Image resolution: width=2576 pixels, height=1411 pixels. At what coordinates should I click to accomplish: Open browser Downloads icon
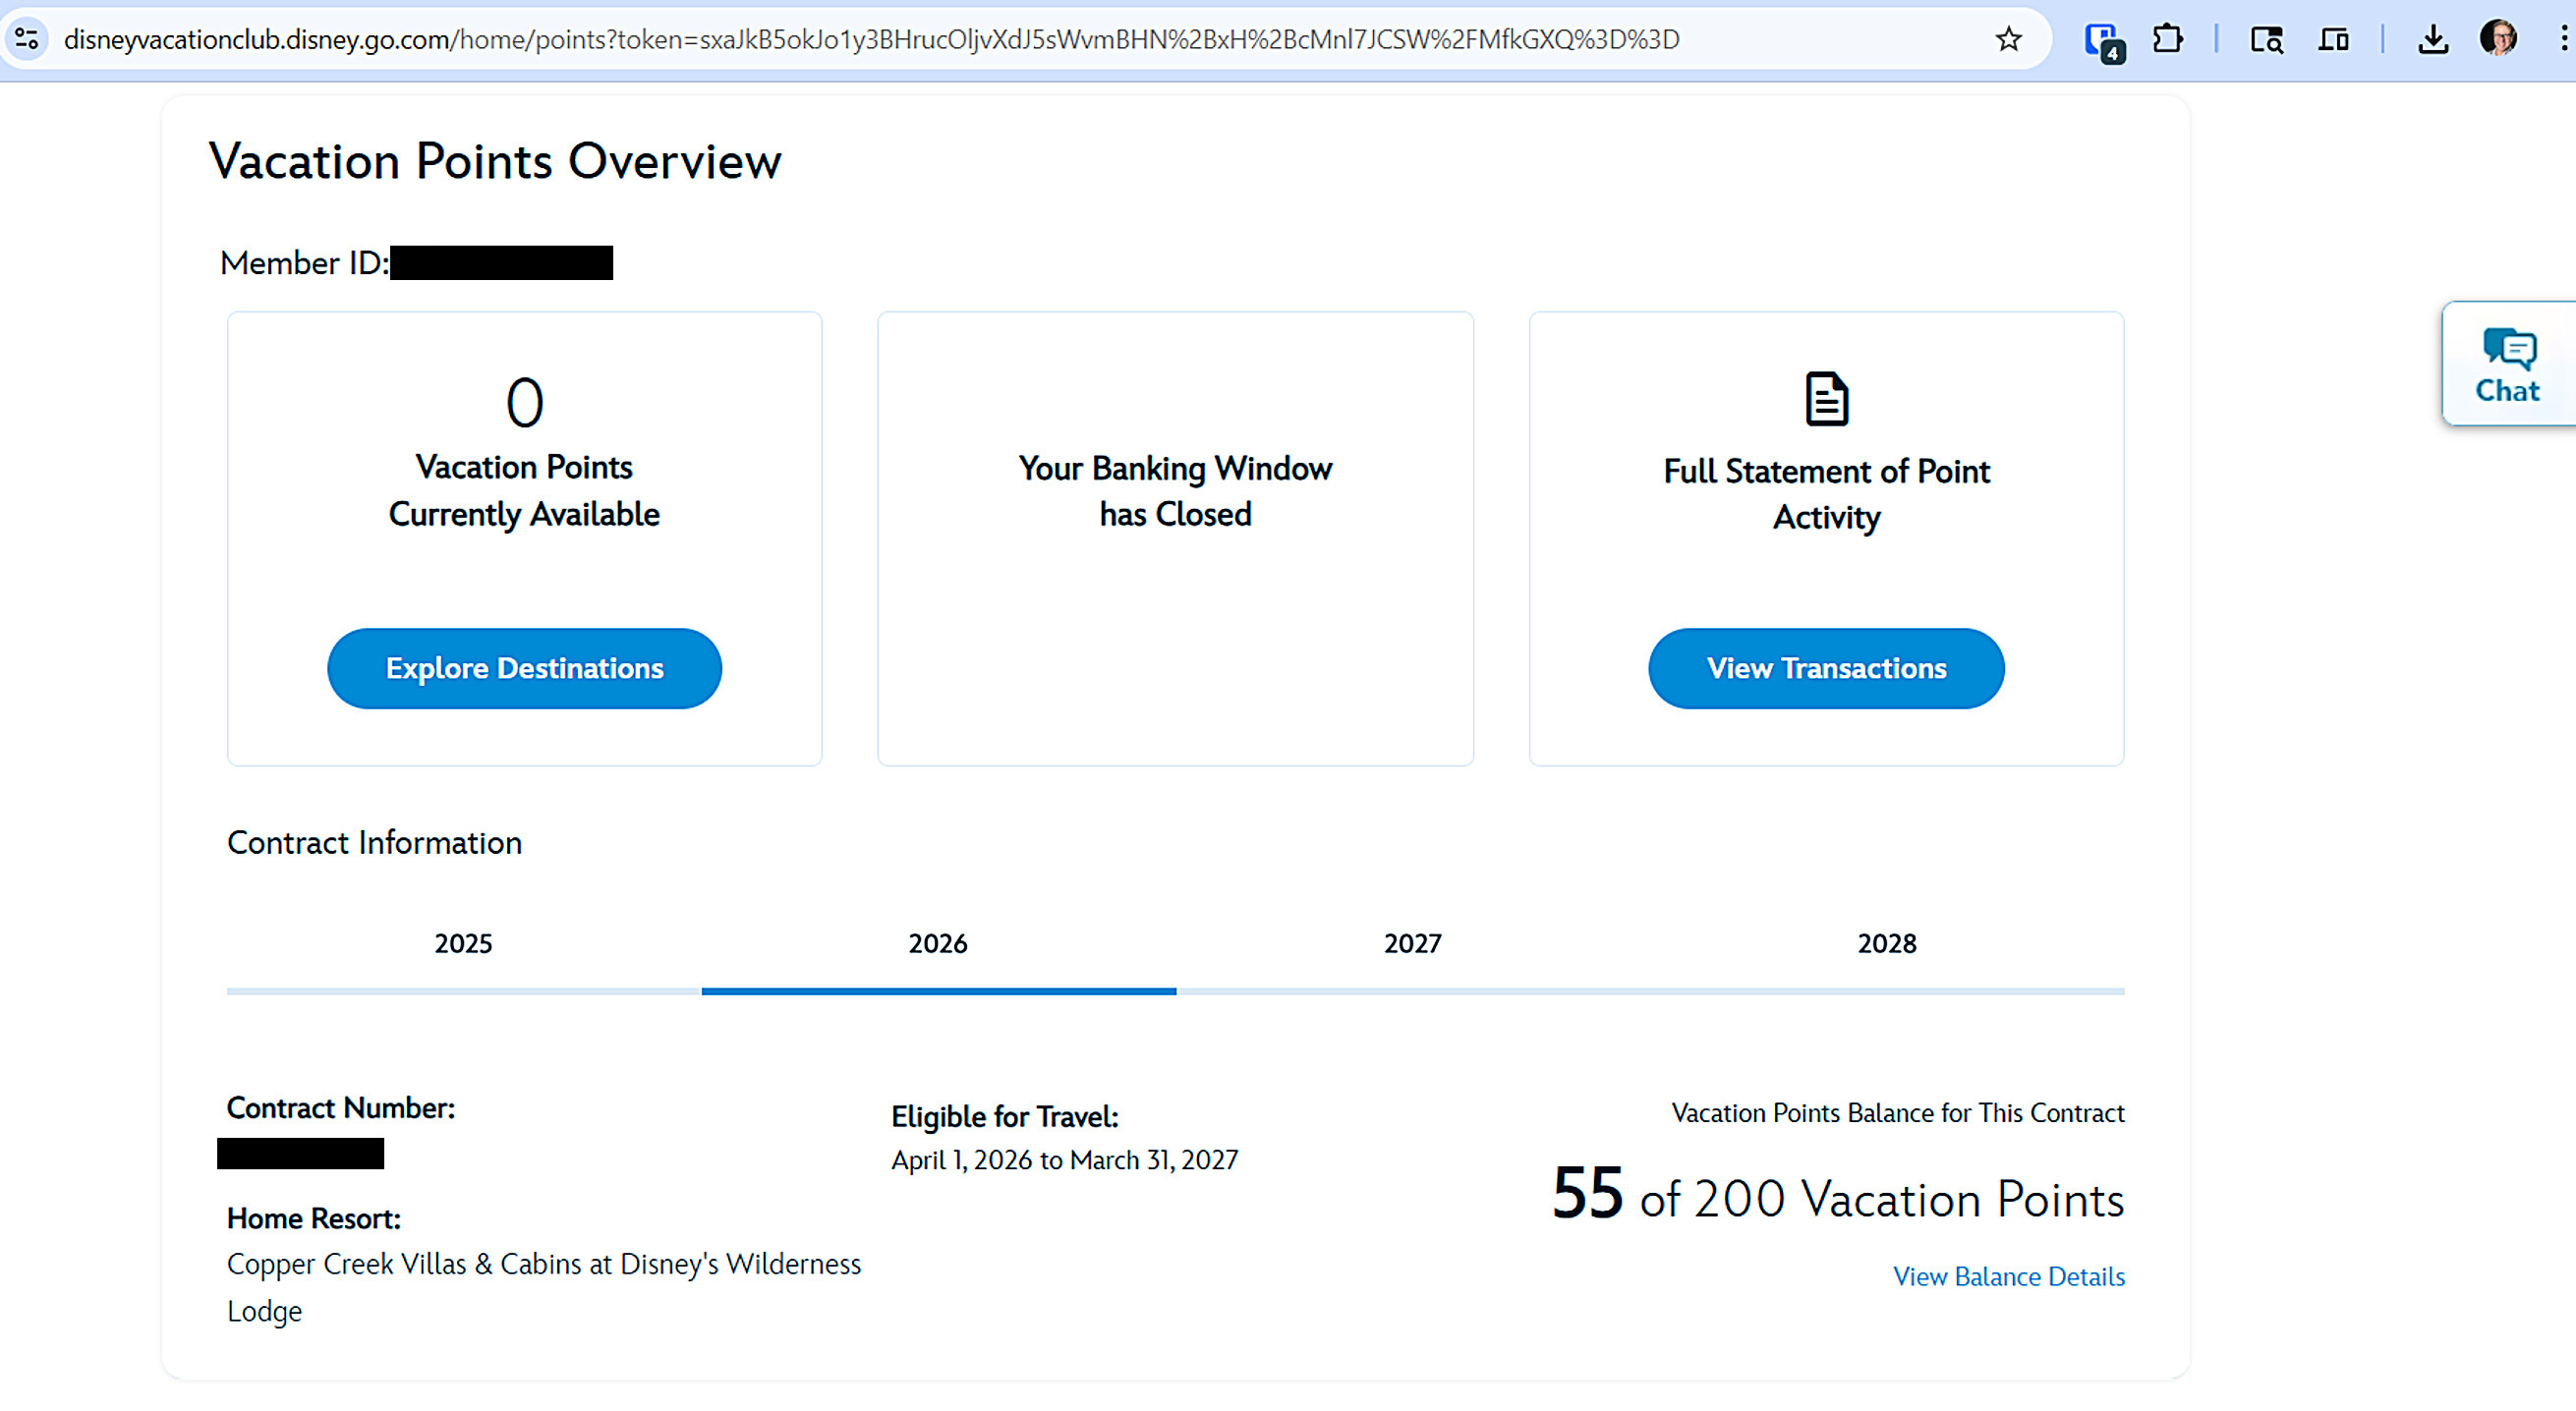[x=2433, y=40]
